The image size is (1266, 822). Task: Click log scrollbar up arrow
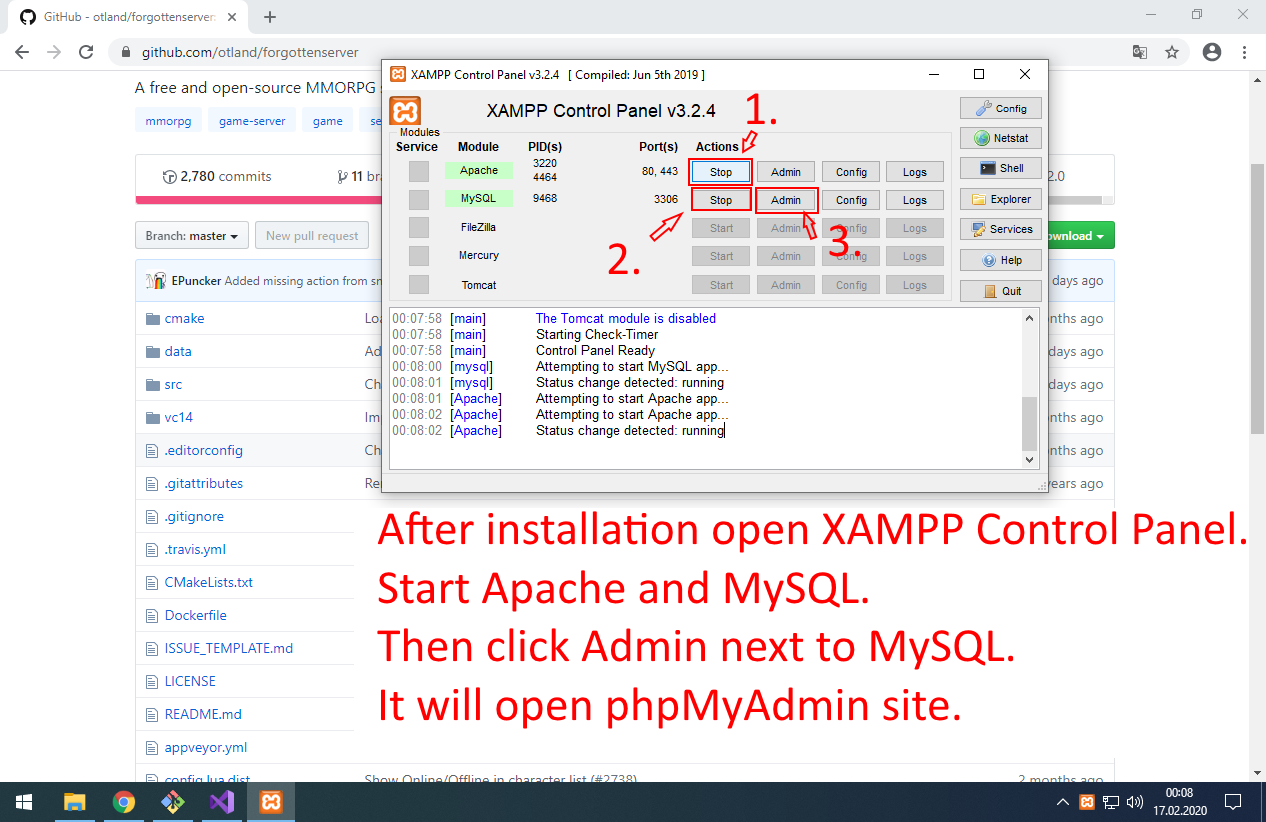point(1030,318)
